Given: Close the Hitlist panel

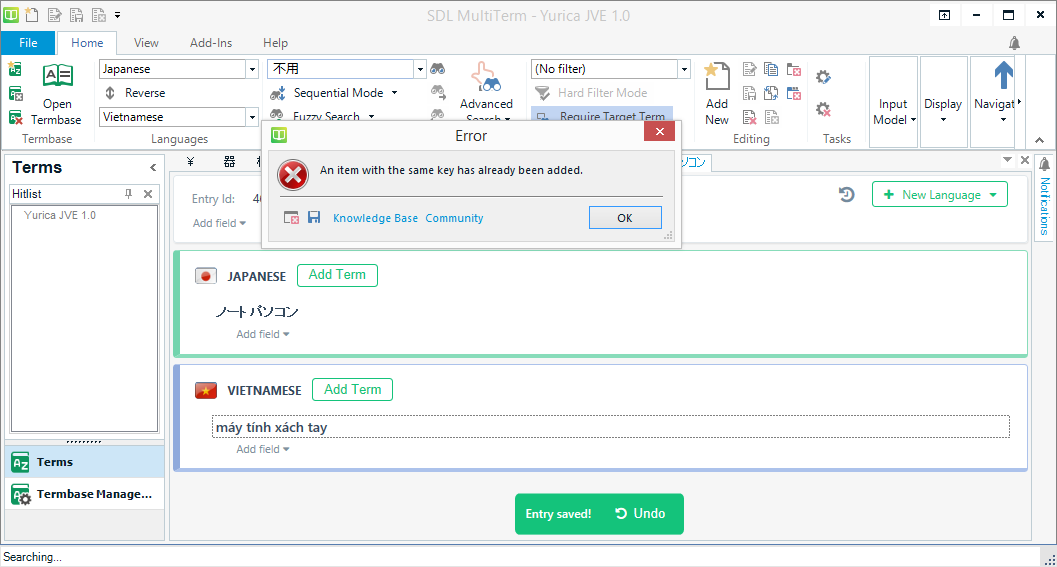Looking at the screenshot, I should (148, 194).
